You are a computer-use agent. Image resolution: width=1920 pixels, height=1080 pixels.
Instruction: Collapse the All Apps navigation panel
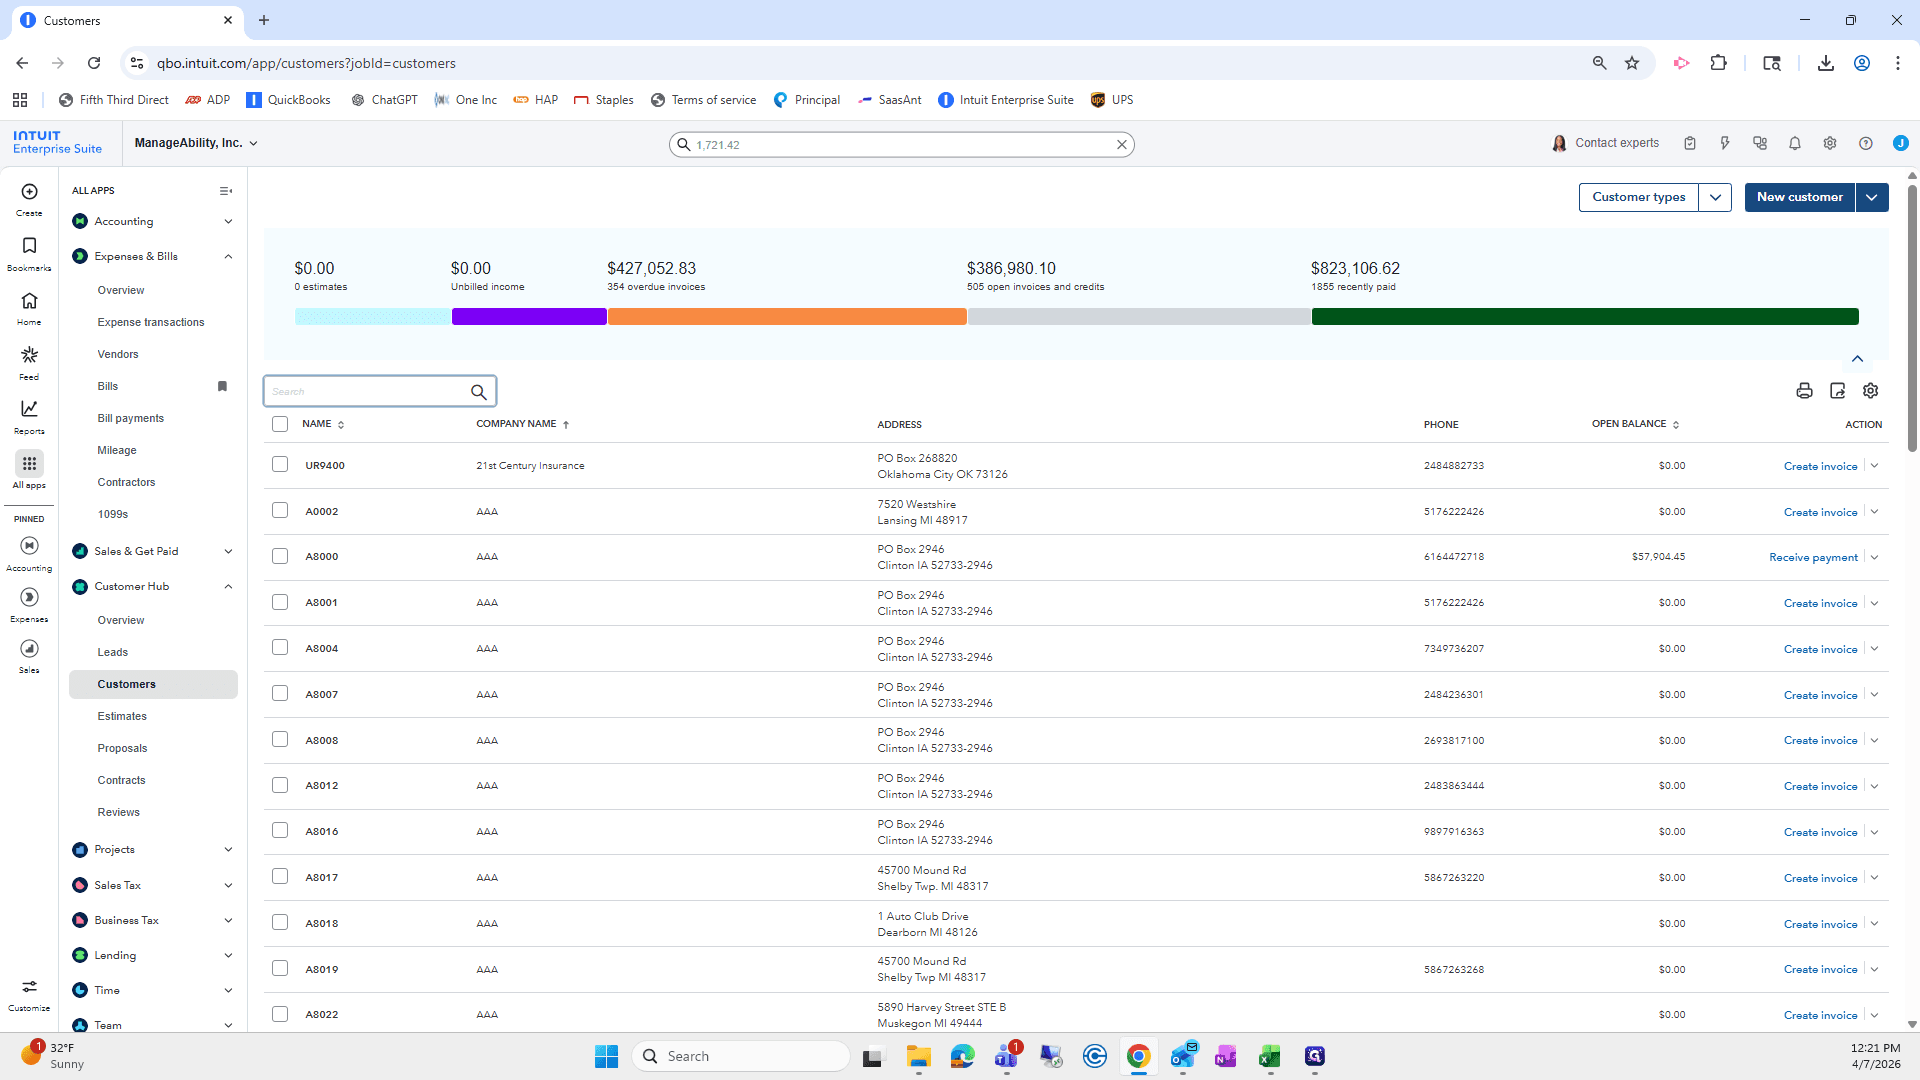tap(226, 191)
